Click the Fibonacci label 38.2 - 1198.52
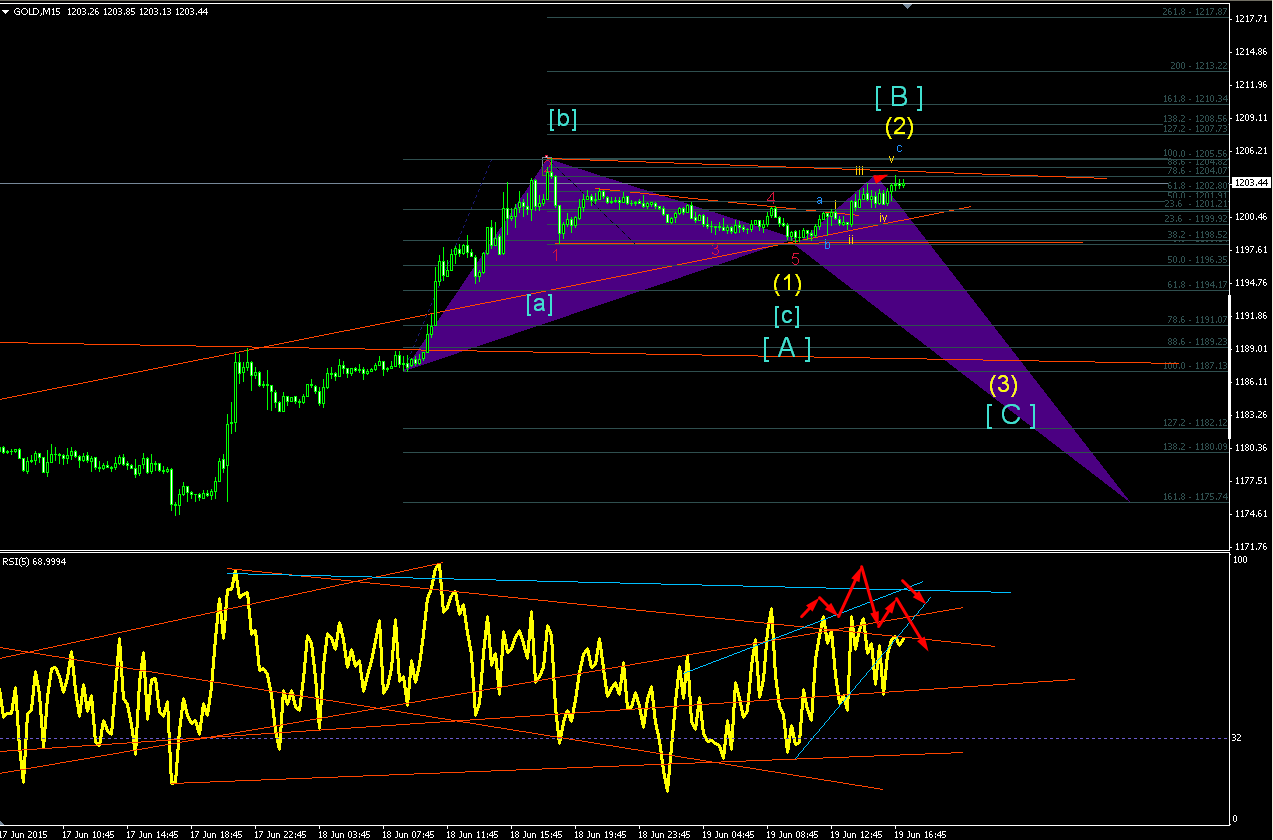Screen dimensions: 1273x840 [1196, 235]
